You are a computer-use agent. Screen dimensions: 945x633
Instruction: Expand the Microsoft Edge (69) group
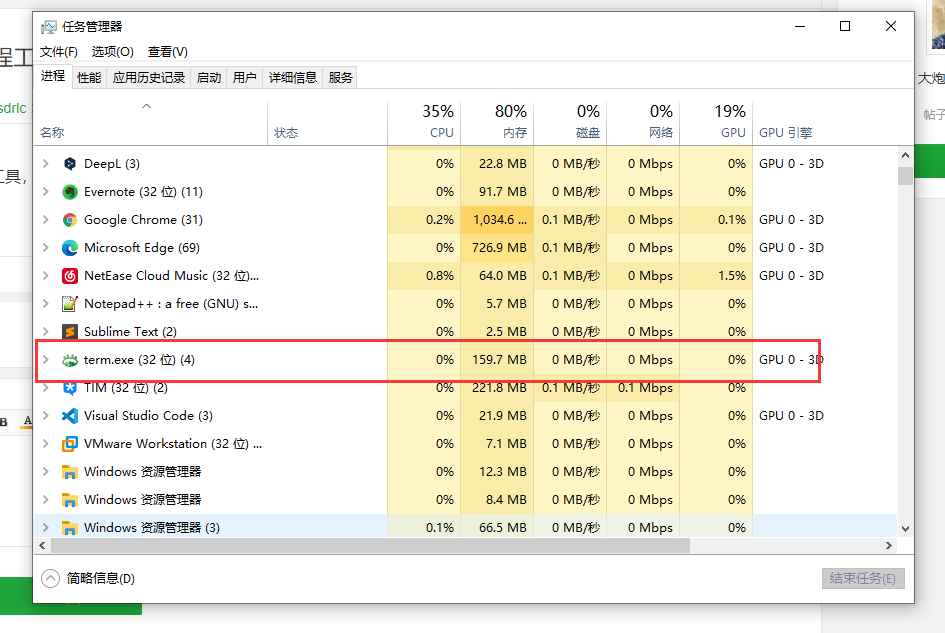click(46, 248)
